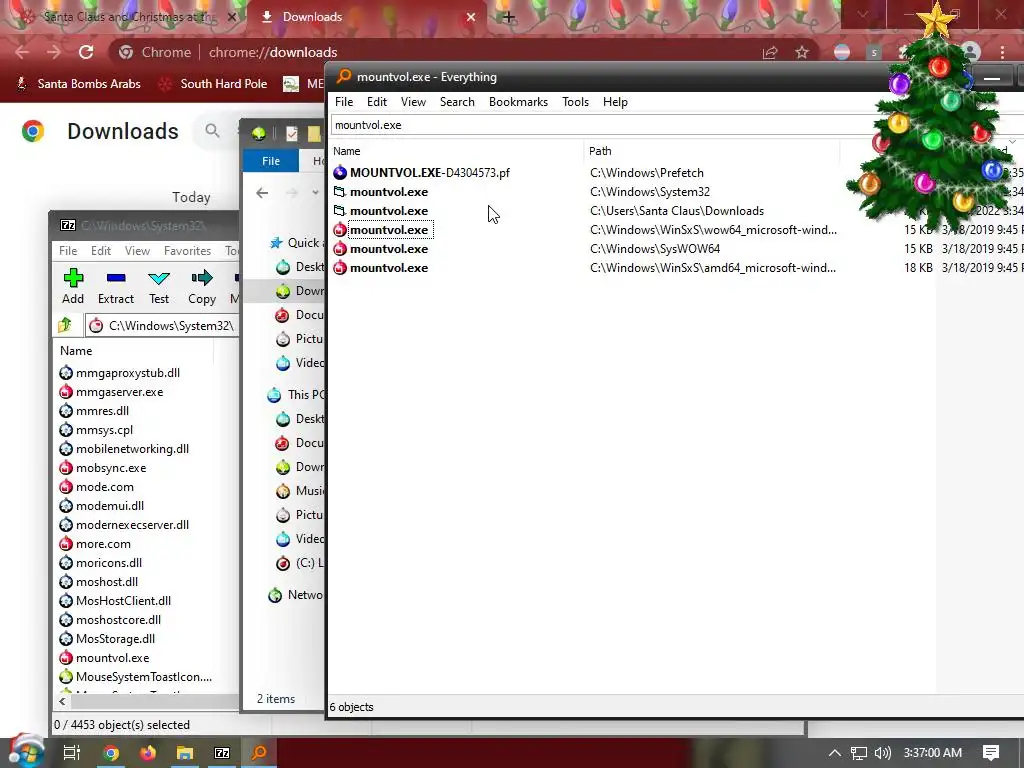This screenshot has height=768, width=1024.
Task: Switch to Everything search taskbar icon
Action: [x=259, y=753]
